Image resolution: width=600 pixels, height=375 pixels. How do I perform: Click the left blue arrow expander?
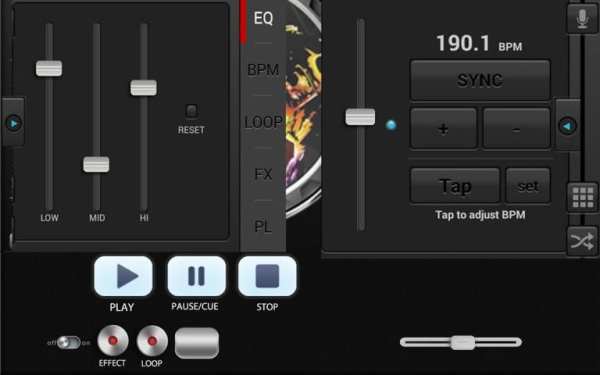click(x=14, y=123)
